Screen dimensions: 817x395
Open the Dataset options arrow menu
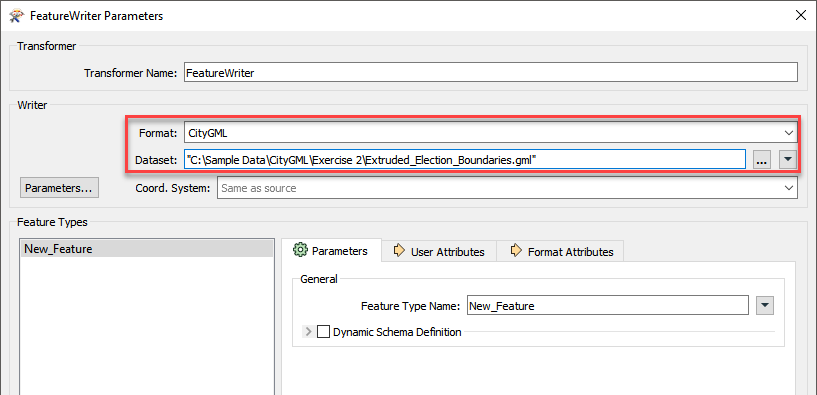788,161
